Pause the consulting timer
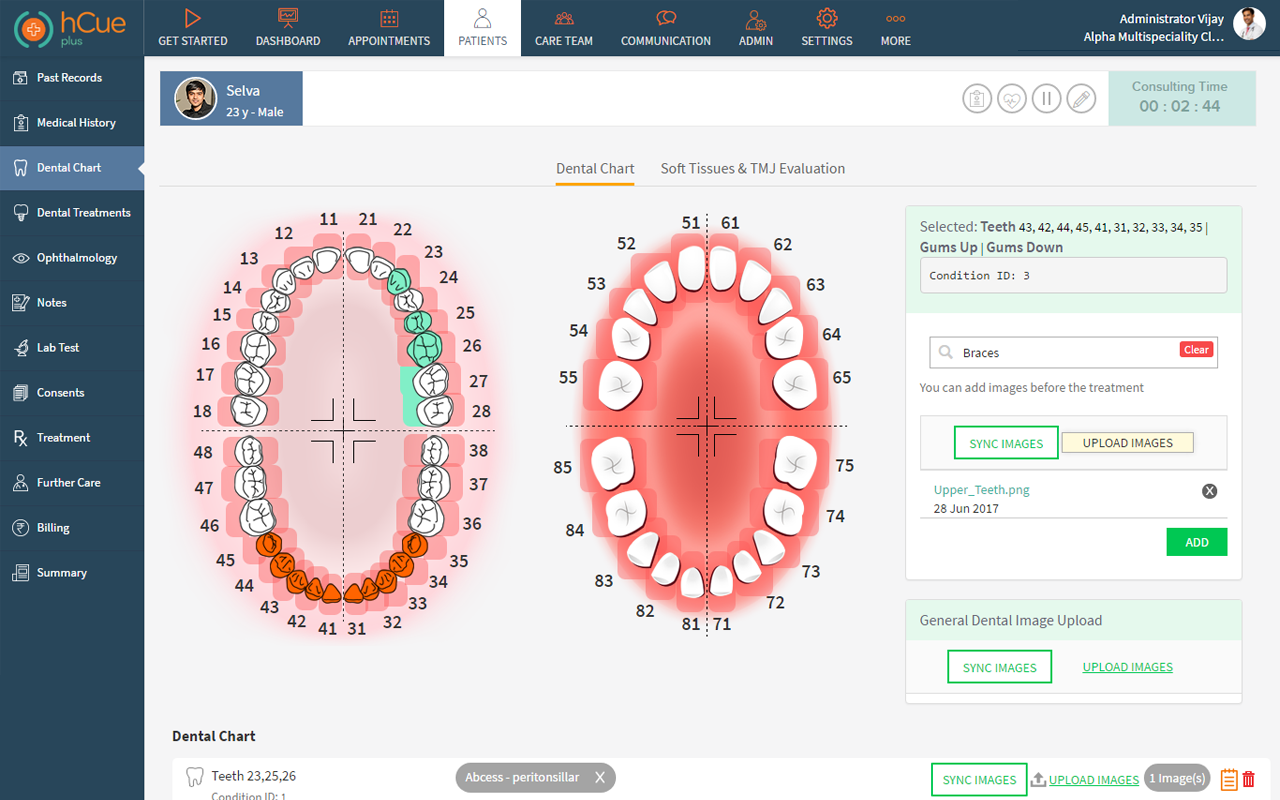Viewport: 1280px width, 800px height. pos(1046,99)
